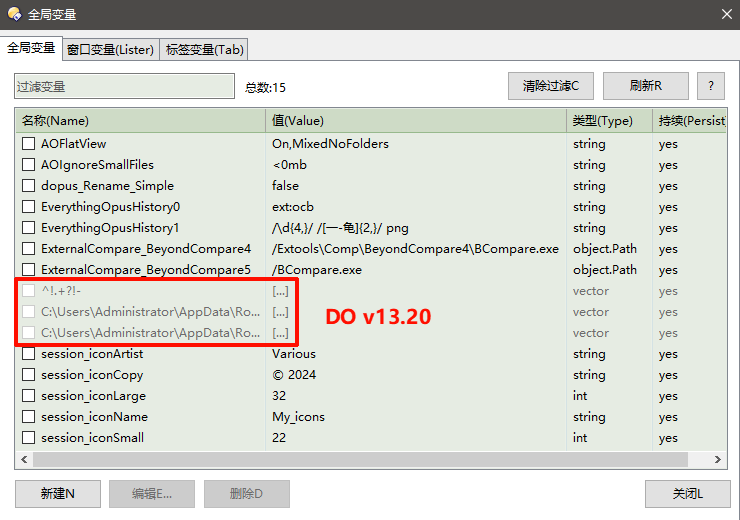
Task: Switch to the 窗口变量(Lister) tab
Action: [x=110, y=49]
